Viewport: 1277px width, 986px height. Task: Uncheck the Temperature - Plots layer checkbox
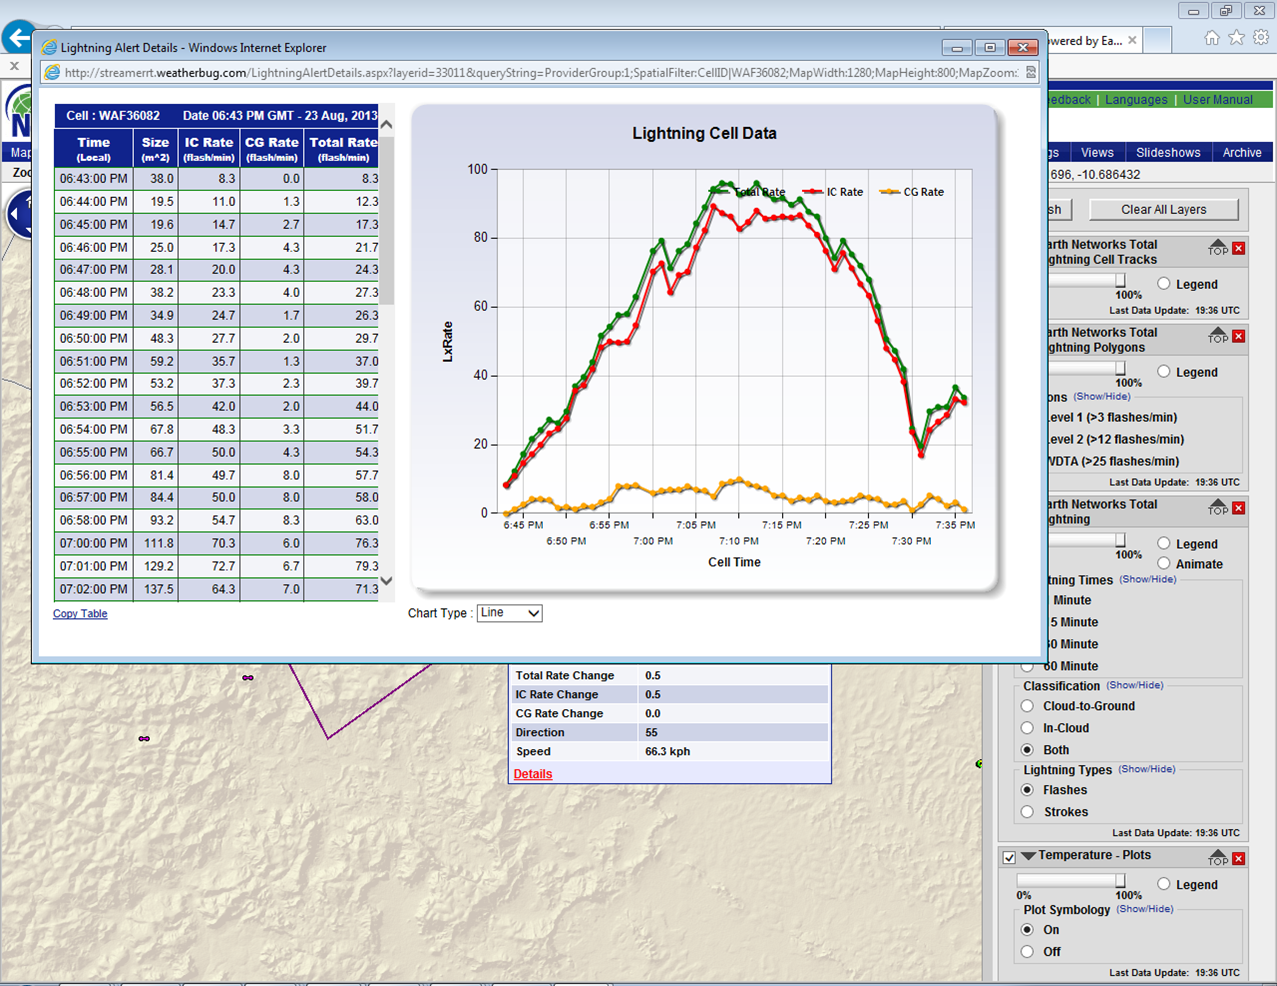(1009, 857)
